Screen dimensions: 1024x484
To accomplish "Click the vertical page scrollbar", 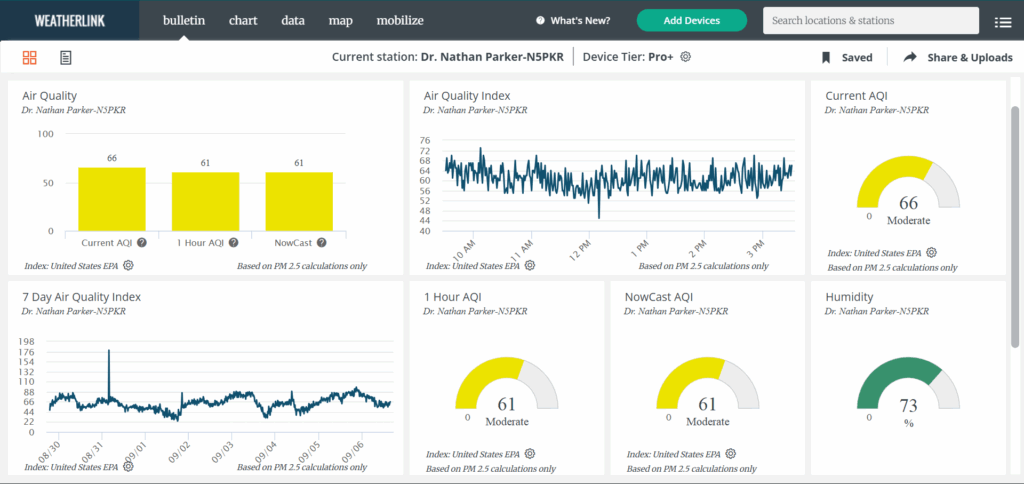I will coord(1016,220).
